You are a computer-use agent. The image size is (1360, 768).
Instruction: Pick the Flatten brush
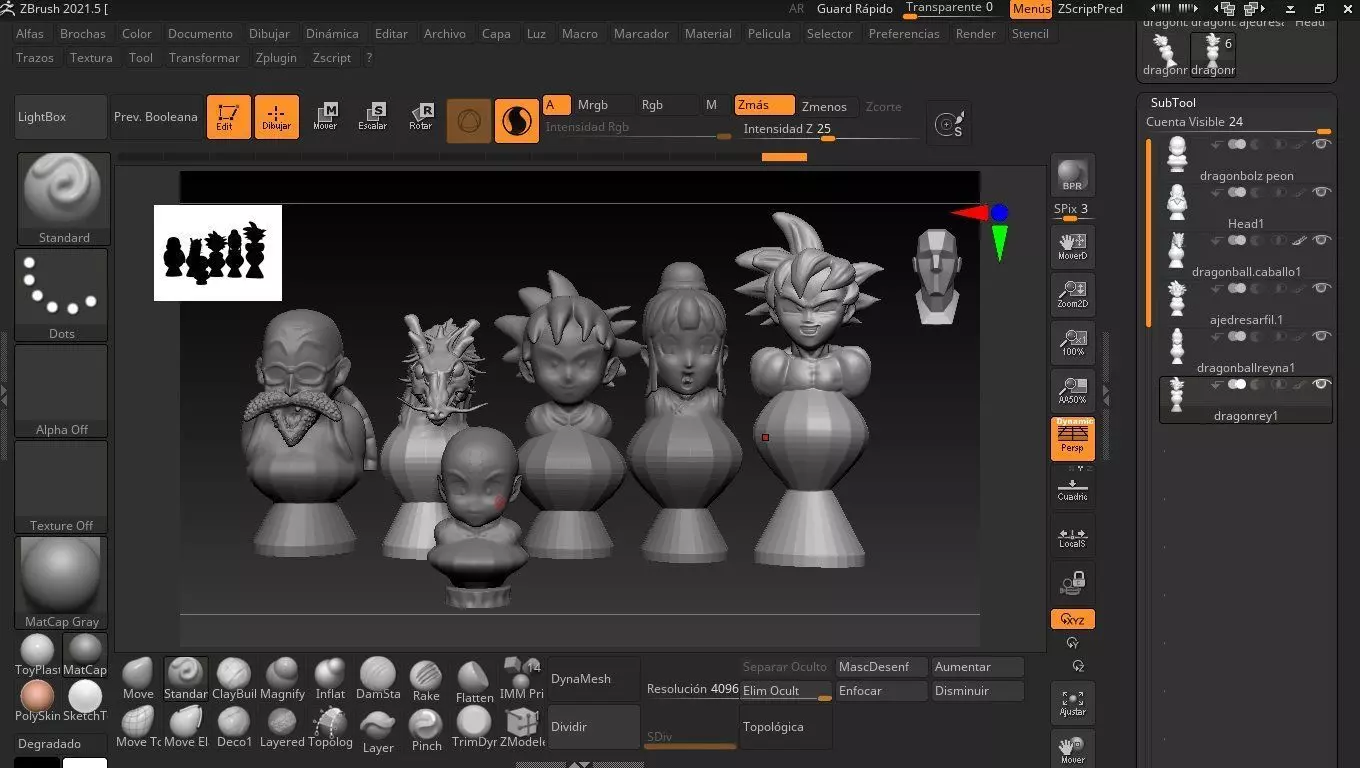pyautogui.click(x=474, y=681)
